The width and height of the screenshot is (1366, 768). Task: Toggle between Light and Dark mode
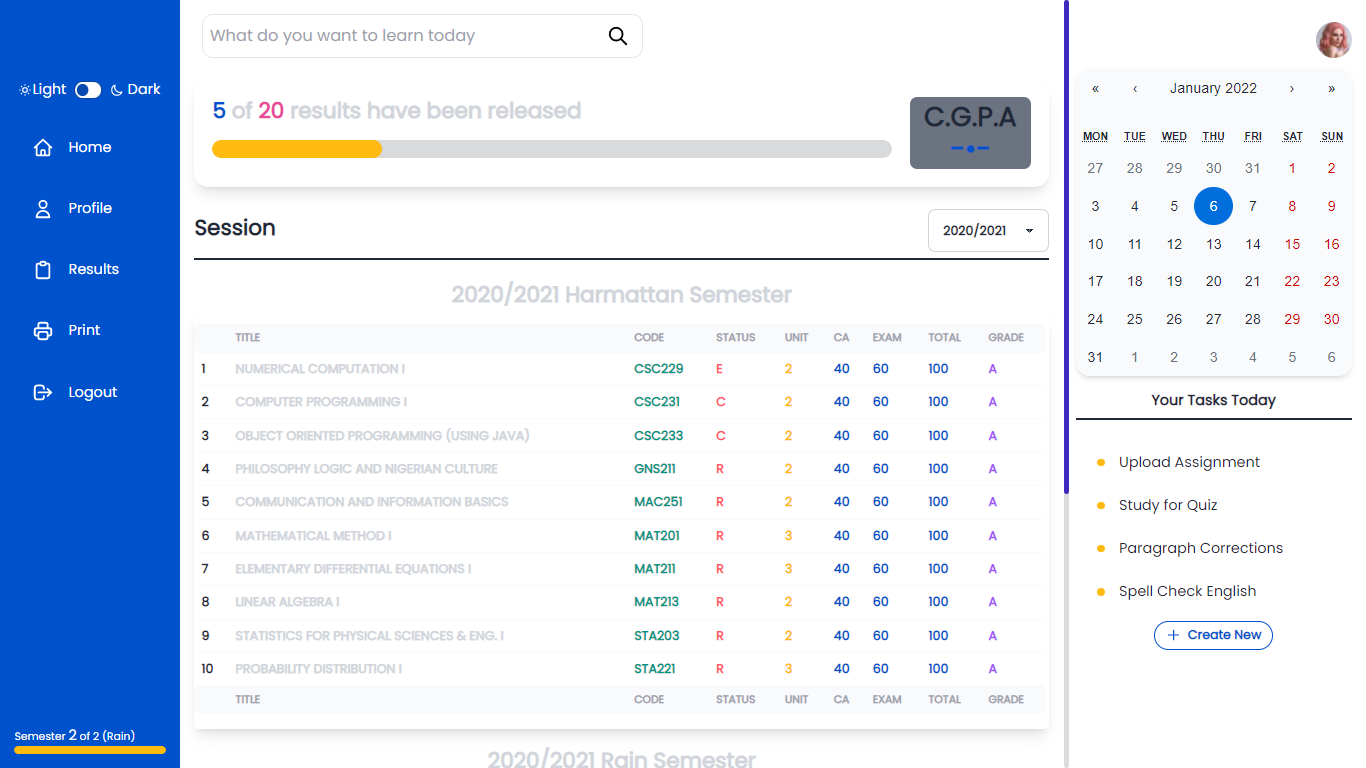[88, 89]
